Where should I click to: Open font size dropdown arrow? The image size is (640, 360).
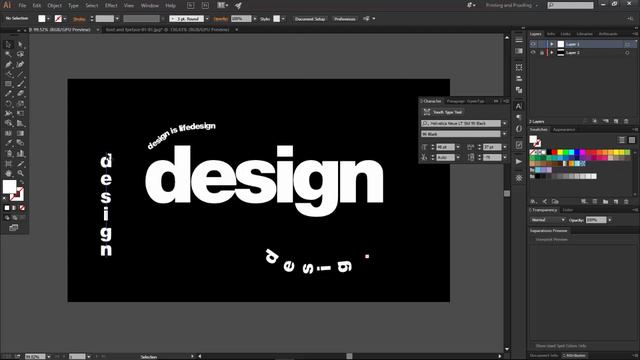coord(458,147)
